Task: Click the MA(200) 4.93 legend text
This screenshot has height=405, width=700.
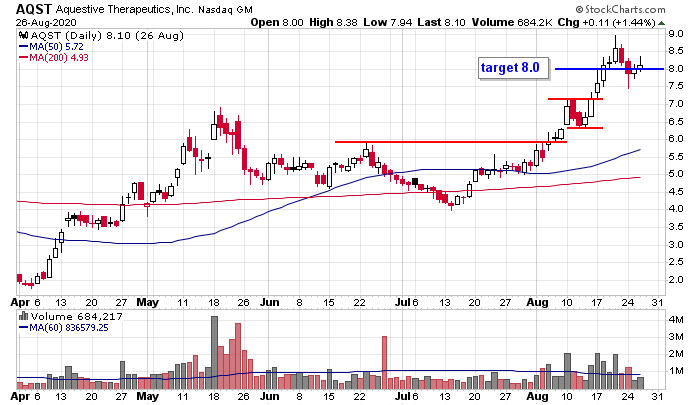Action: [x=59, y=58]
